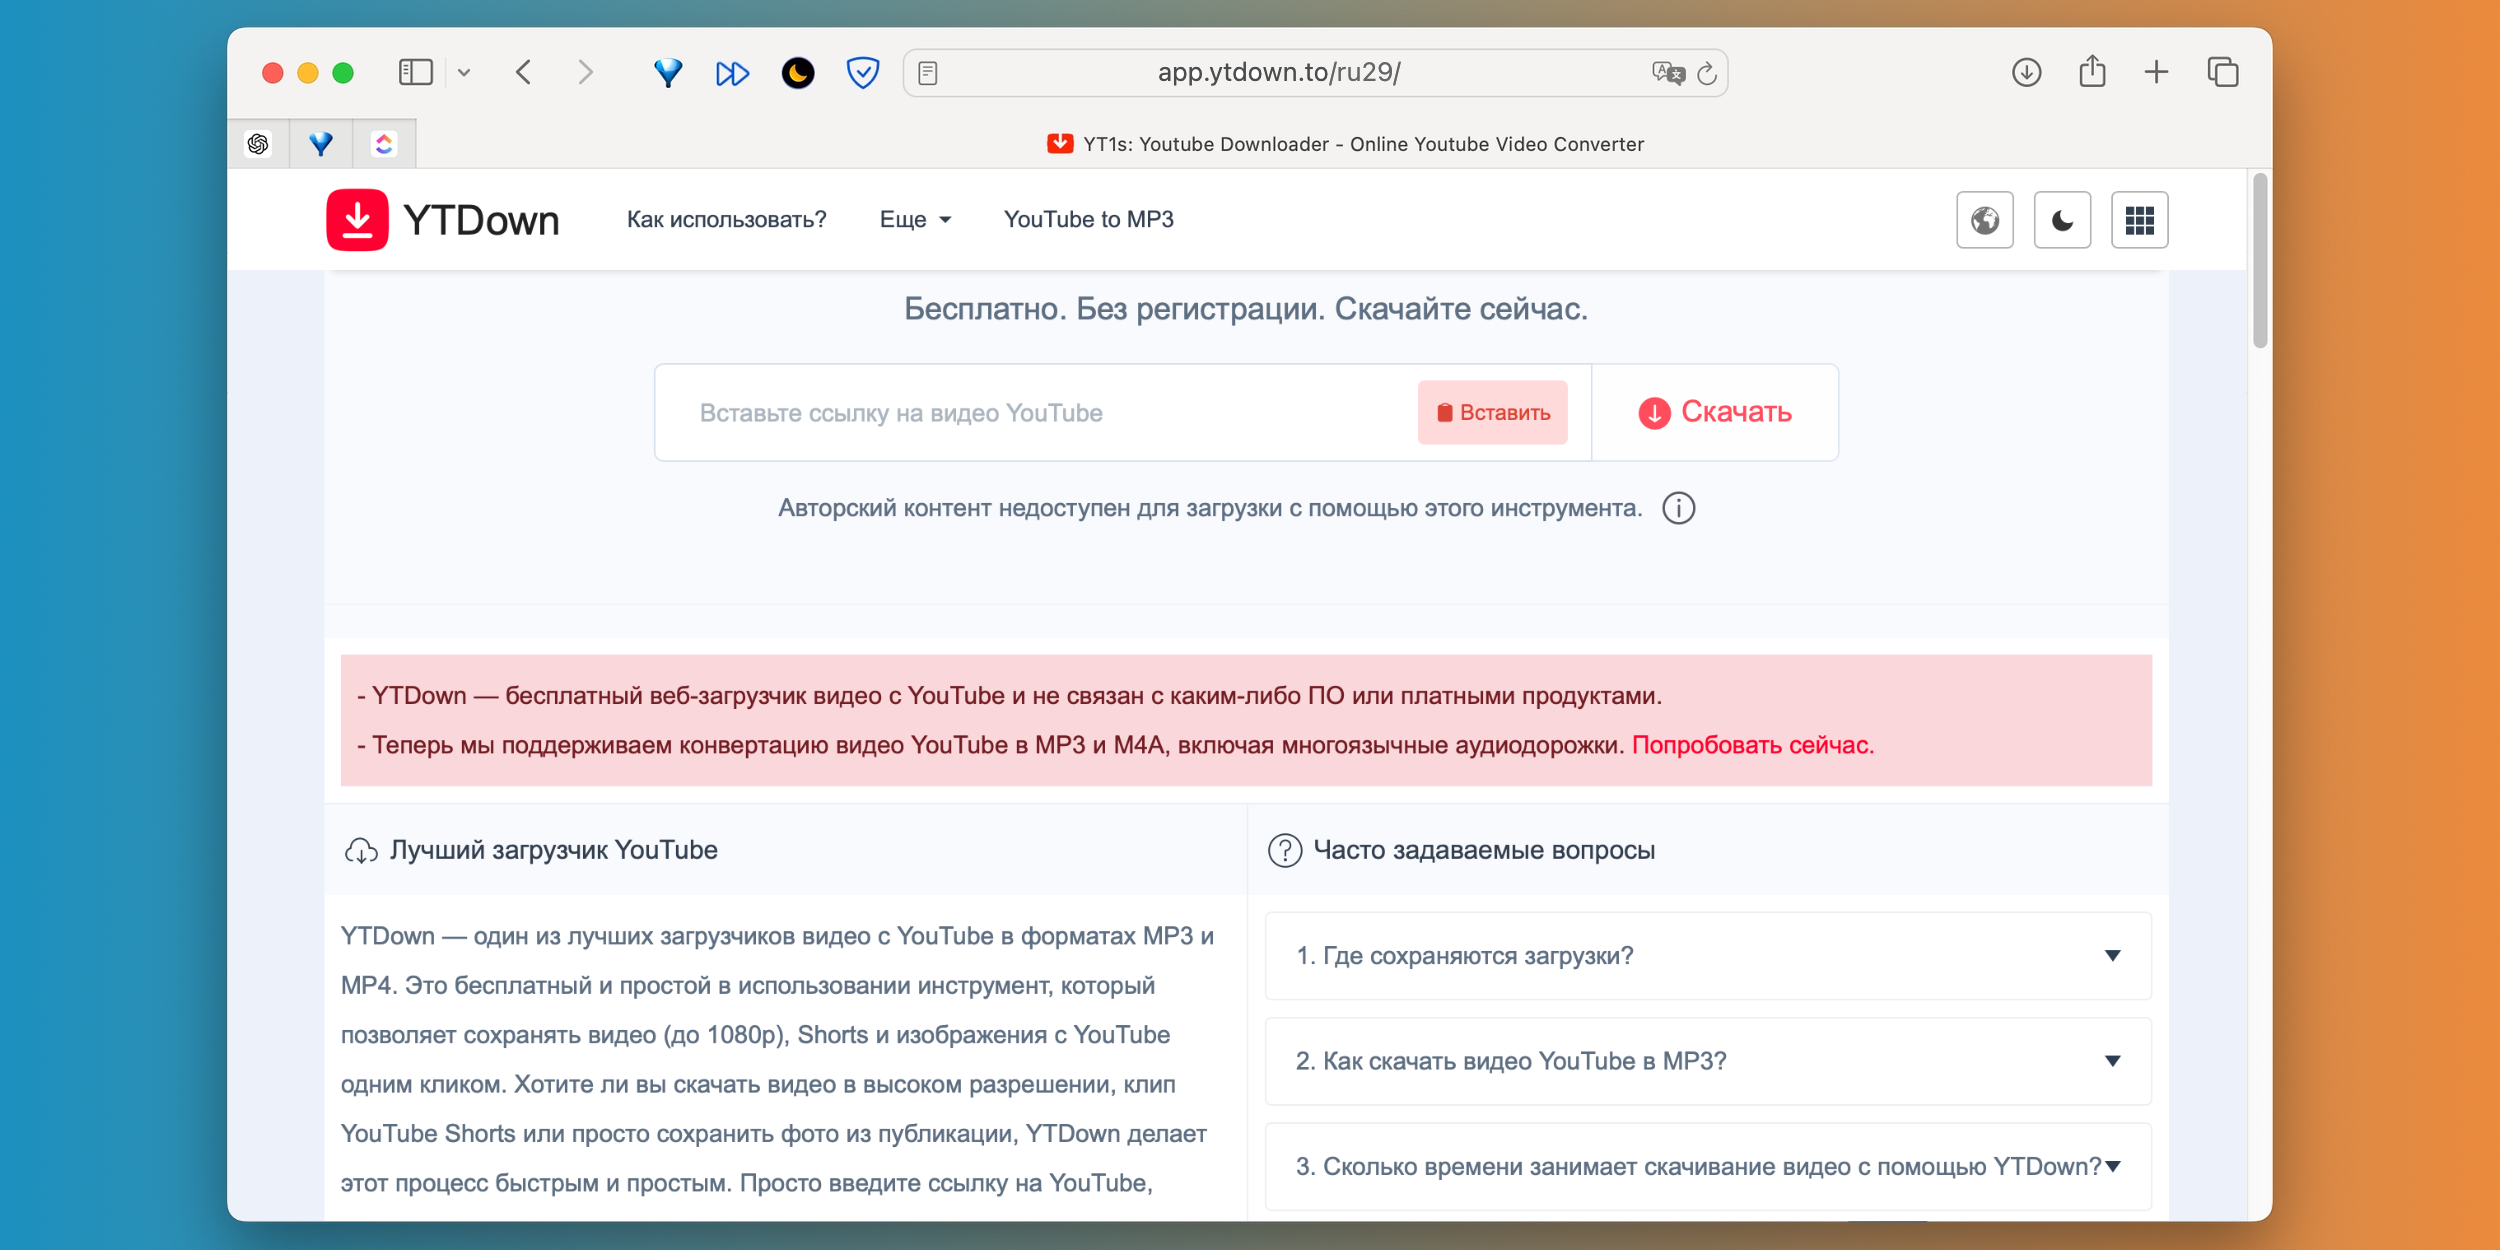This screenshot has height=1250, width=2500.
Task: Click the Safari sidebar toggle icon
Action: tap(415, 72)
